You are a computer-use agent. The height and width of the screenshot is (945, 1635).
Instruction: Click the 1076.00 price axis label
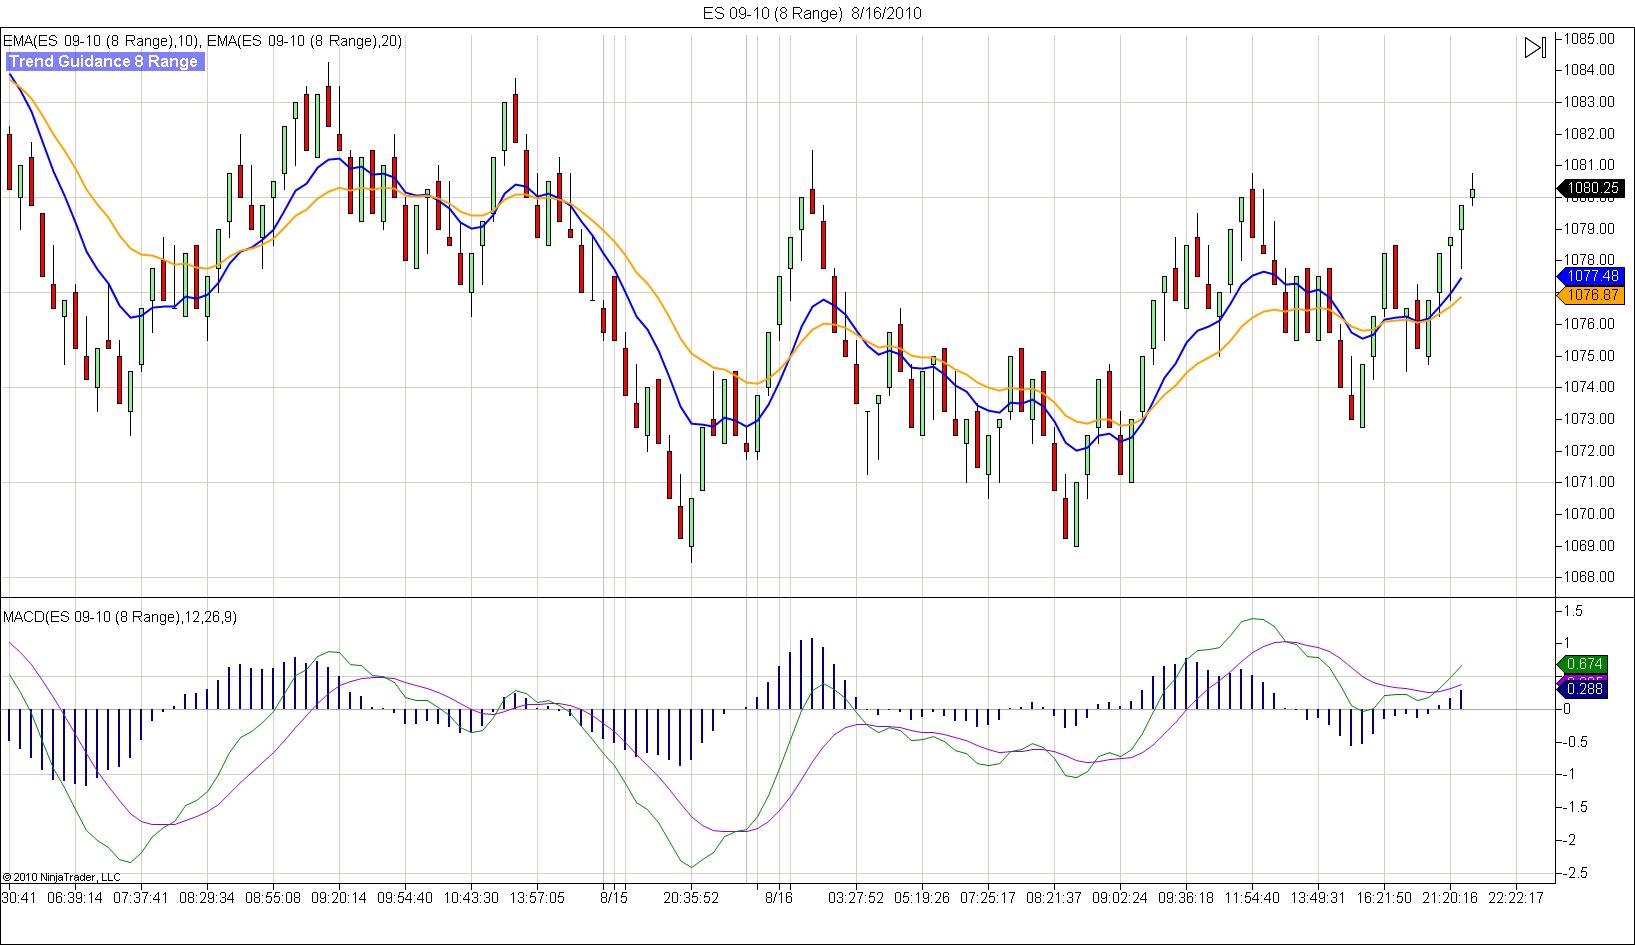[x=1590, y=324]
